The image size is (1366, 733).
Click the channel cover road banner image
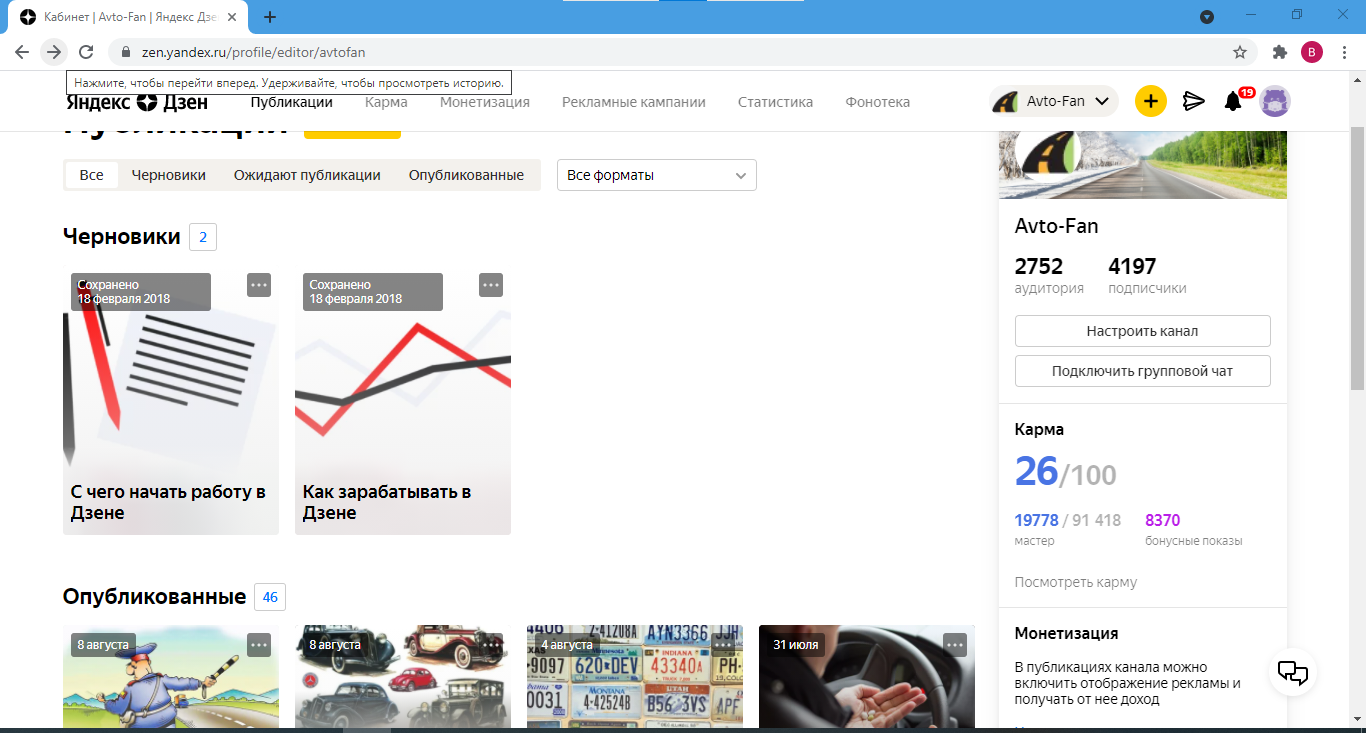(x=1143, y=164)
